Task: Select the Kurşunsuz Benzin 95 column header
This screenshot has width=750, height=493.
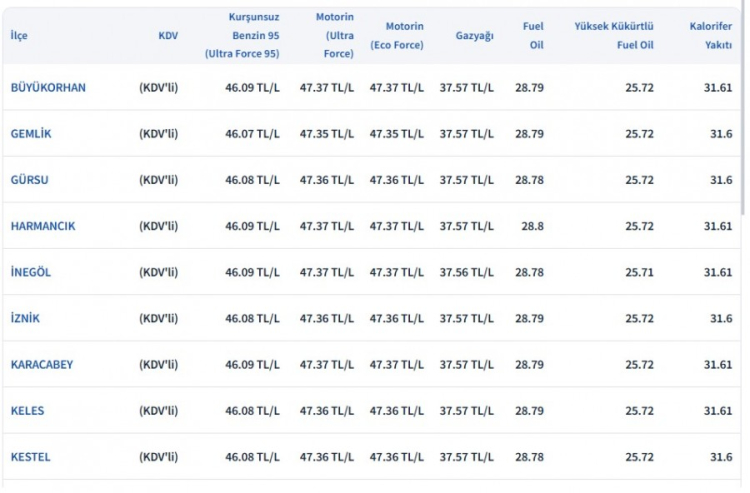Action: click(x=243, y=35)
